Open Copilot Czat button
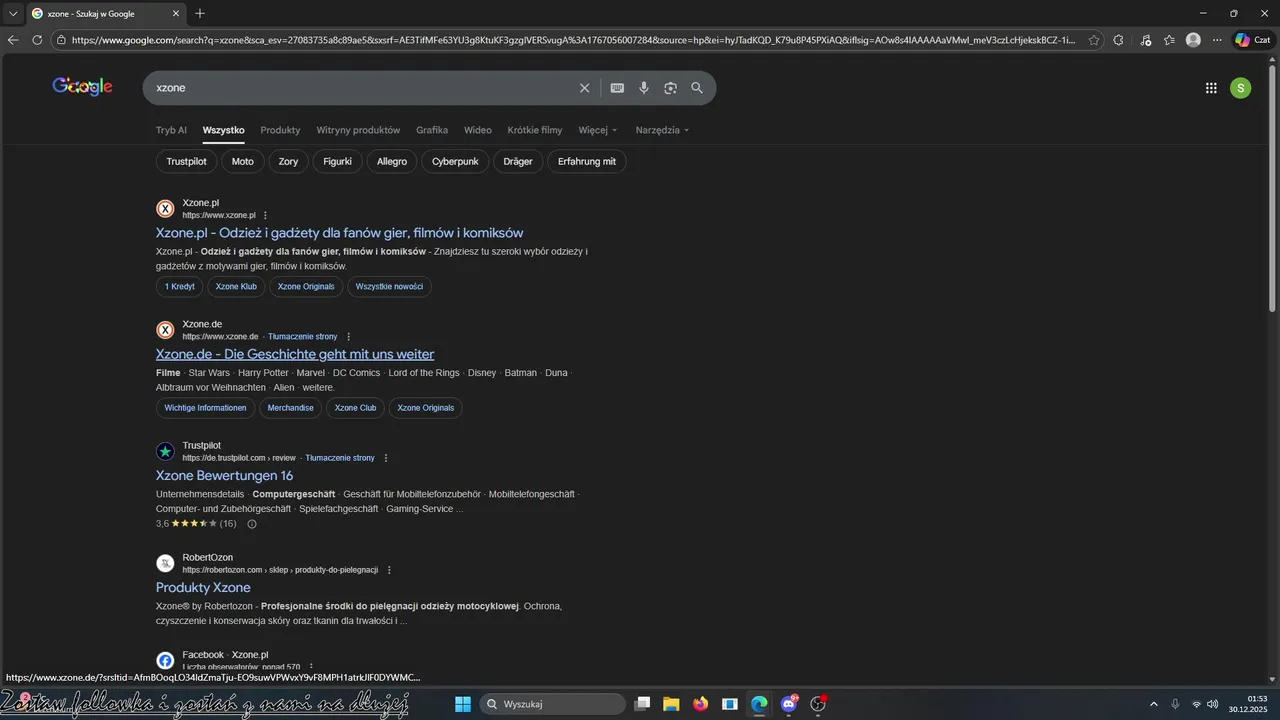 click(1252, 40)
